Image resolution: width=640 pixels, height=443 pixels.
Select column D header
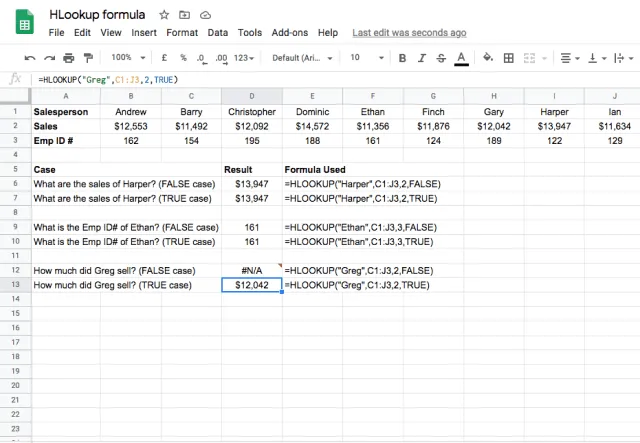tap(252, 96)
